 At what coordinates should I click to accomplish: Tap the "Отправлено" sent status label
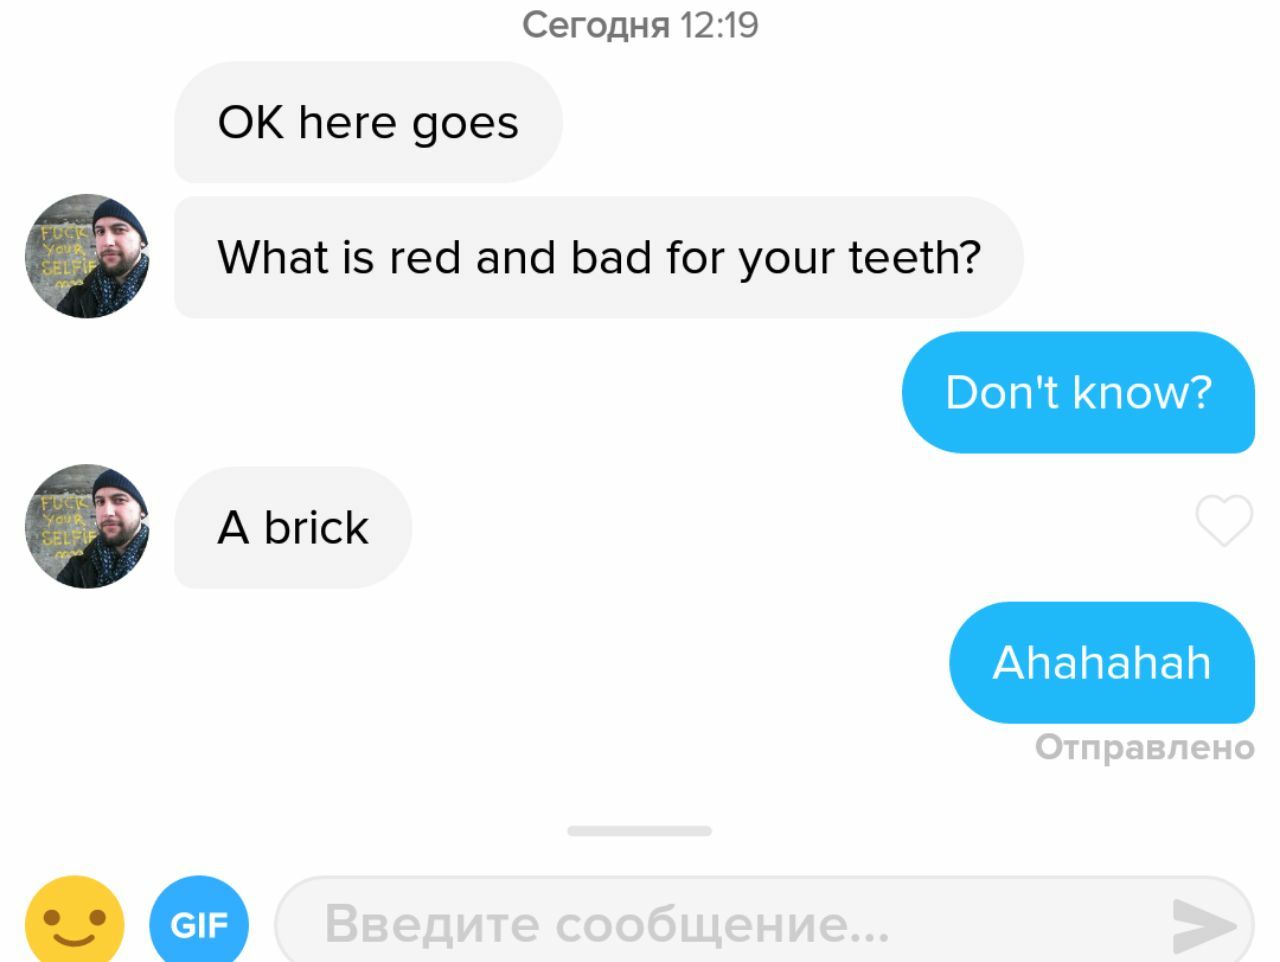point(1145,747)
